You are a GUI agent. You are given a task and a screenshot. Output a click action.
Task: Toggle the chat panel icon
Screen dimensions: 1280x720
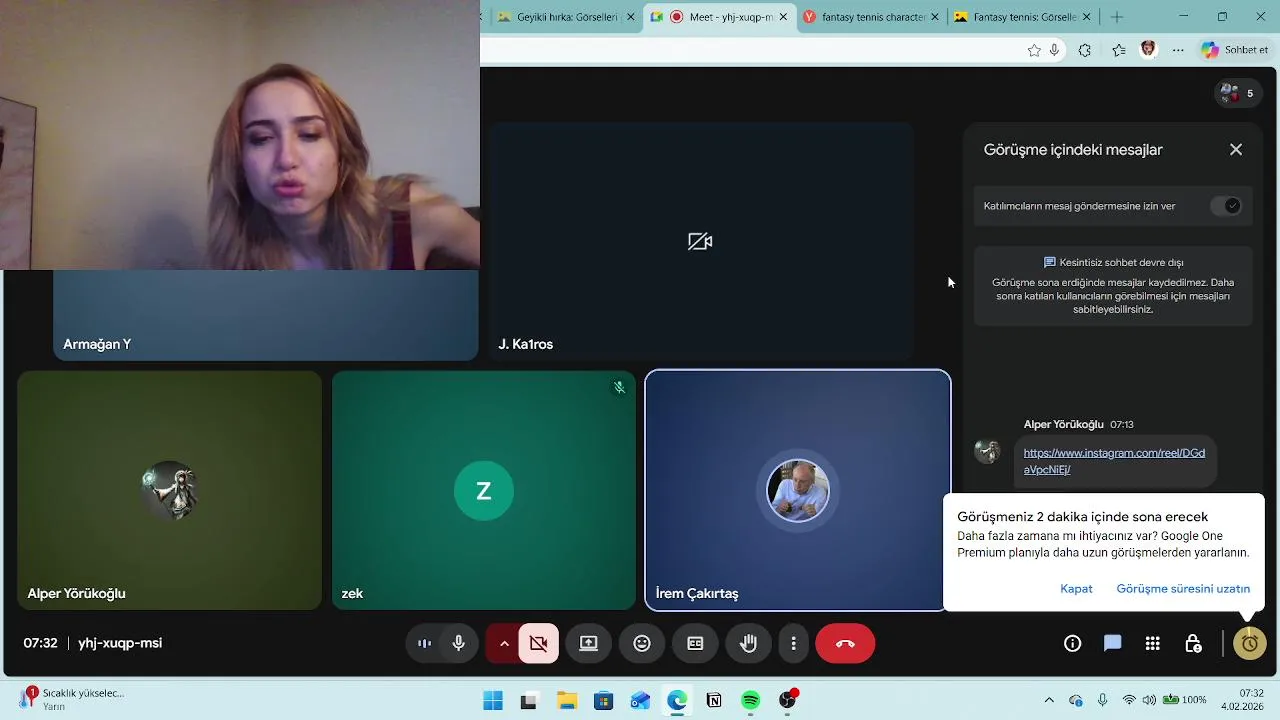[1113, 644]
